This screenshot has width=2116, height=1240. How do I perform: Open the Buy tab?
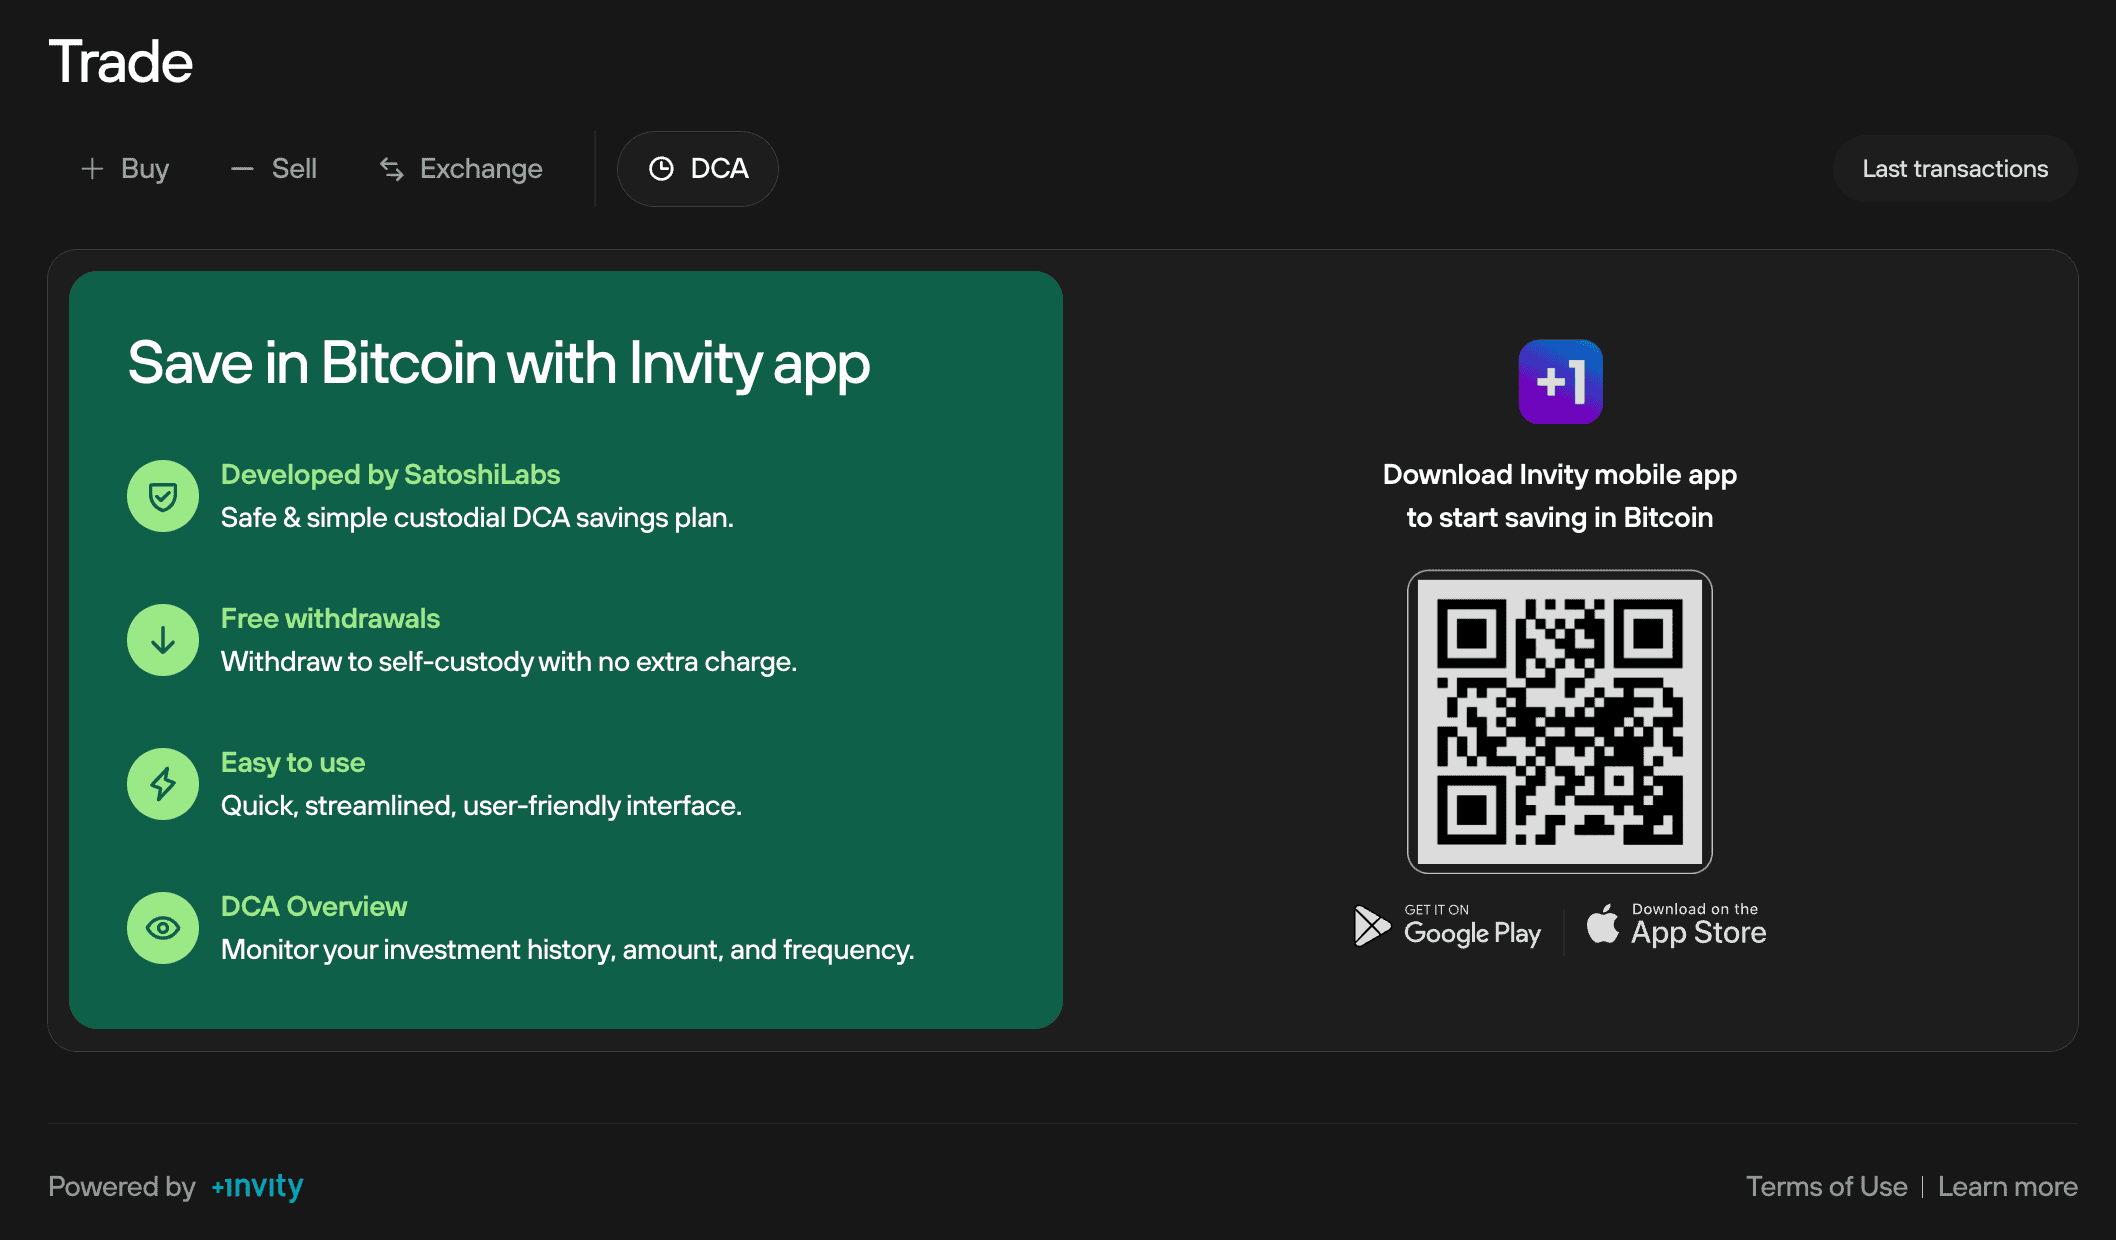tap(125, 169)
